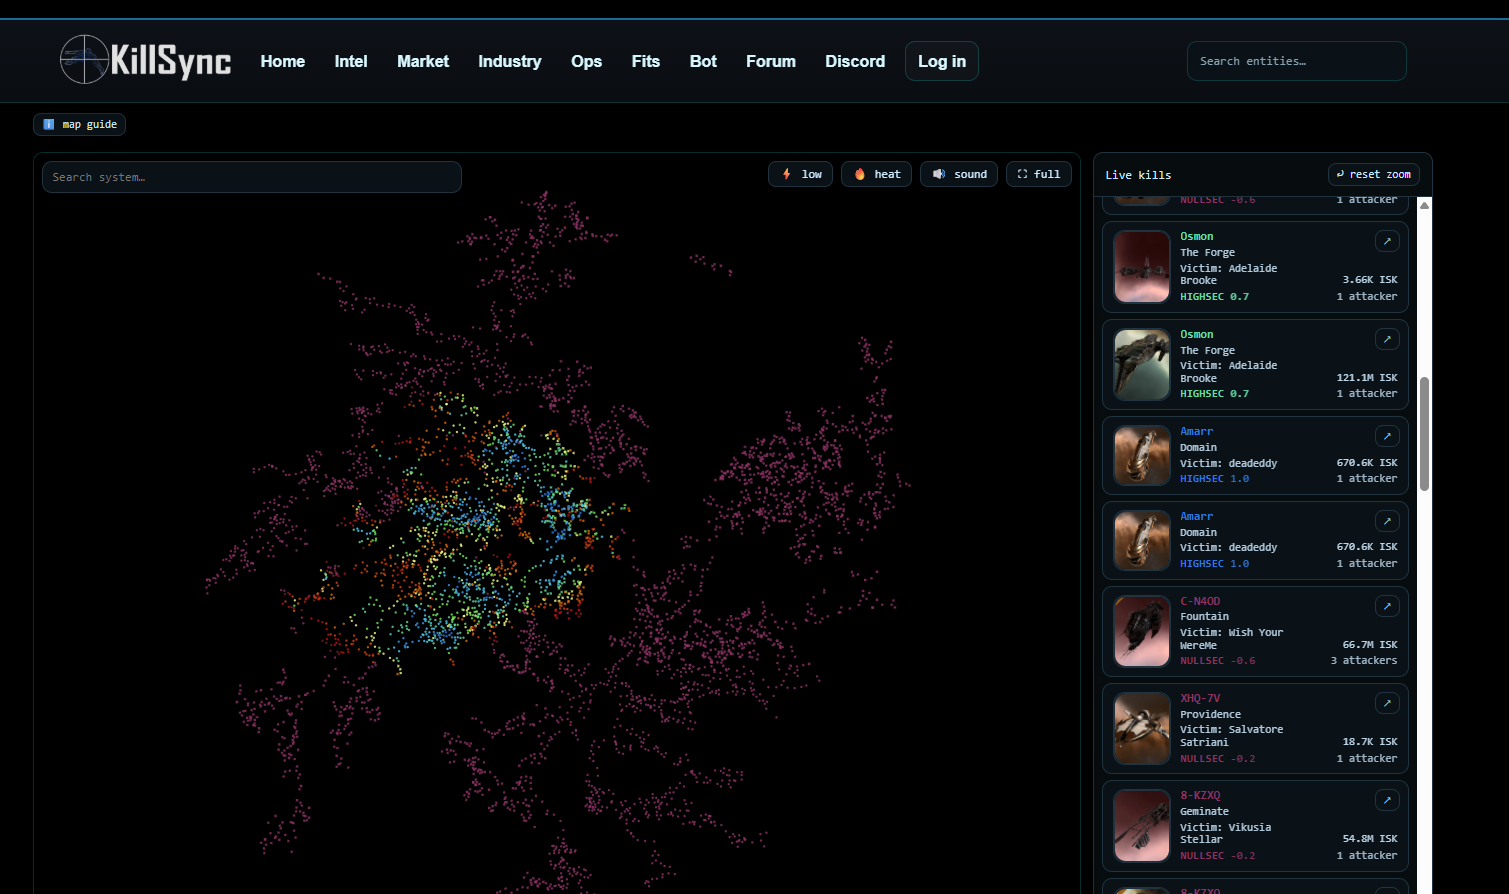This screenshot has height=894, width=1509.
Task: Click the Live kills scrollbar thumb
Action: coord(1424,433)
